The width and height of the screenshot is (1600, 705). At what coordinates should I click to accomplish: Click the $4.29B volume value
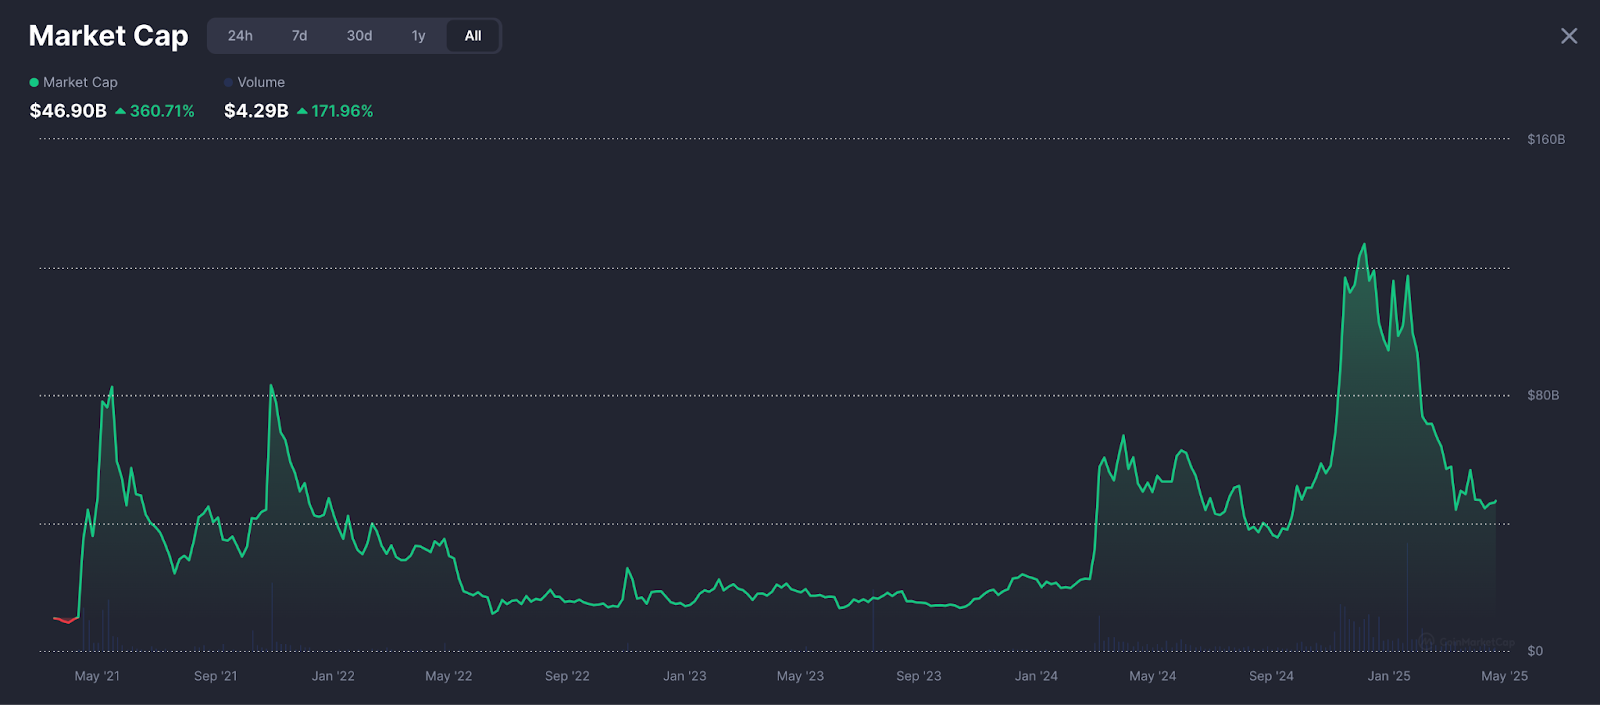256,111
